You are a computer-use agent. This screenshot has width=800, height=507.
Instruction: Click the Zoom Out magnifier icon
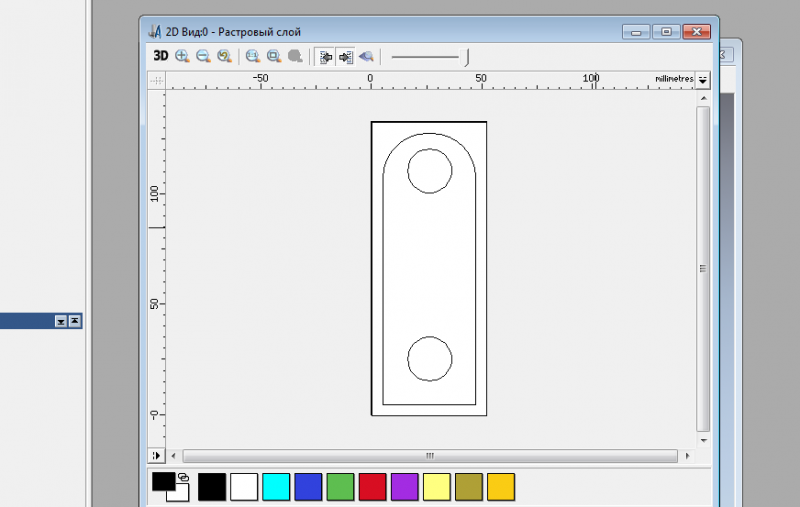tap(203, 56)
